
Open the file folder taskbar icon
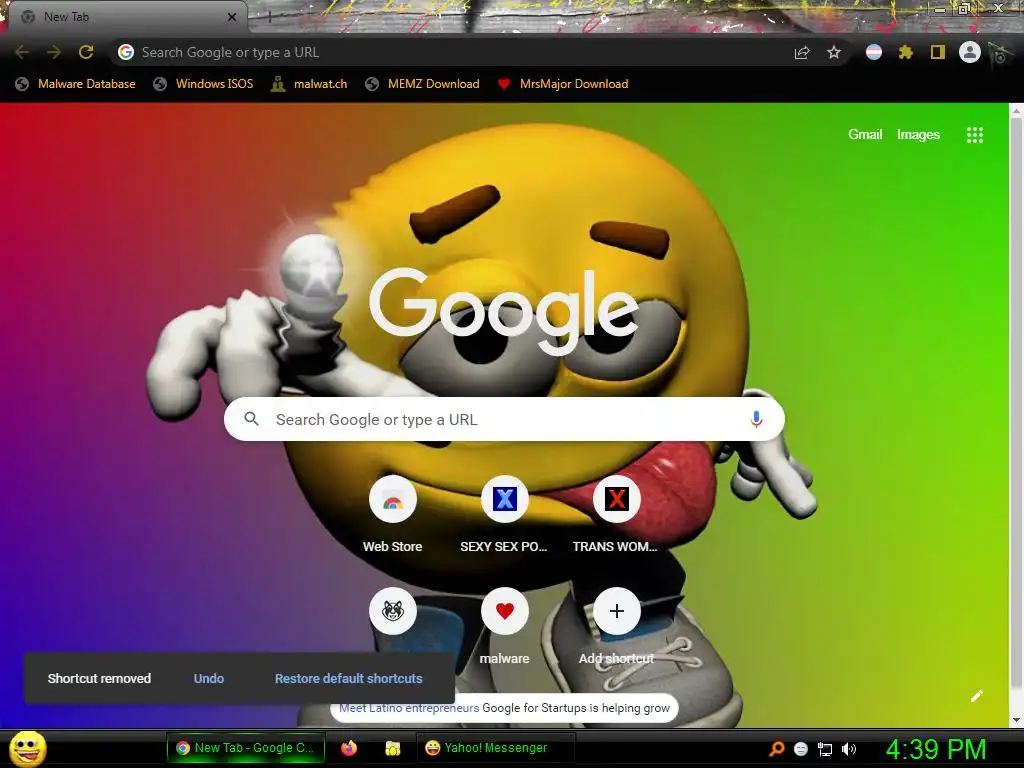tap(392, 748)
